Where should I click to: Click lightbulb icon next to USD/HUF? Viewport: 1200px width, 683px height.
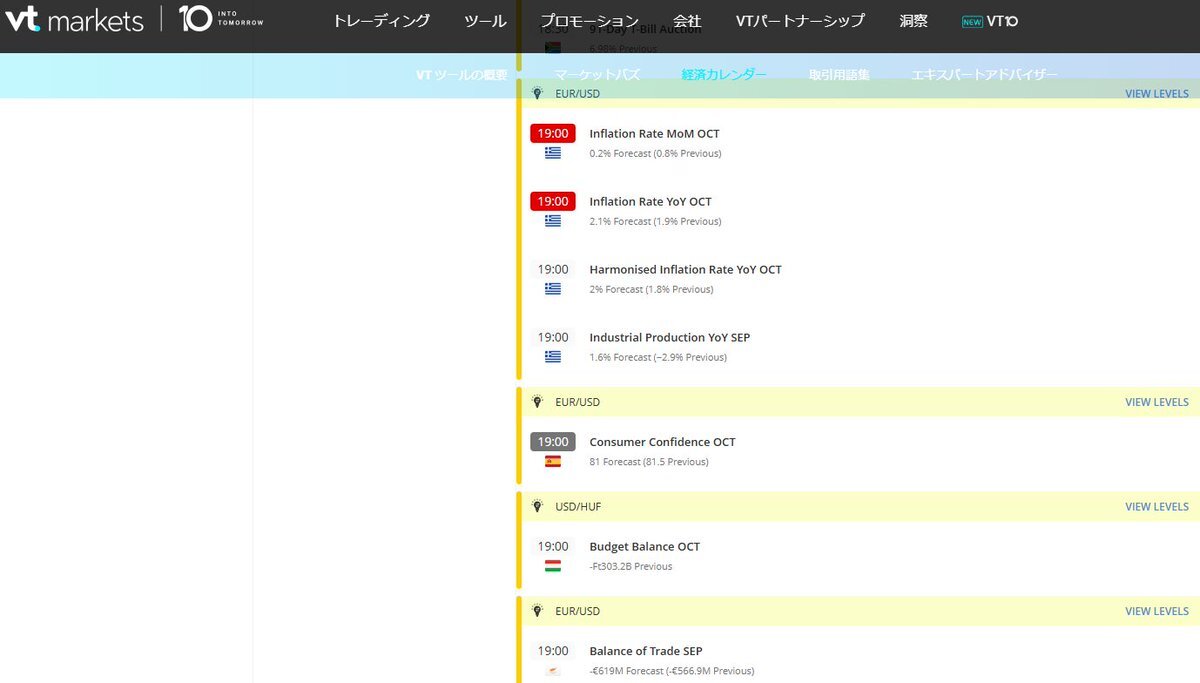coord(537,506)
